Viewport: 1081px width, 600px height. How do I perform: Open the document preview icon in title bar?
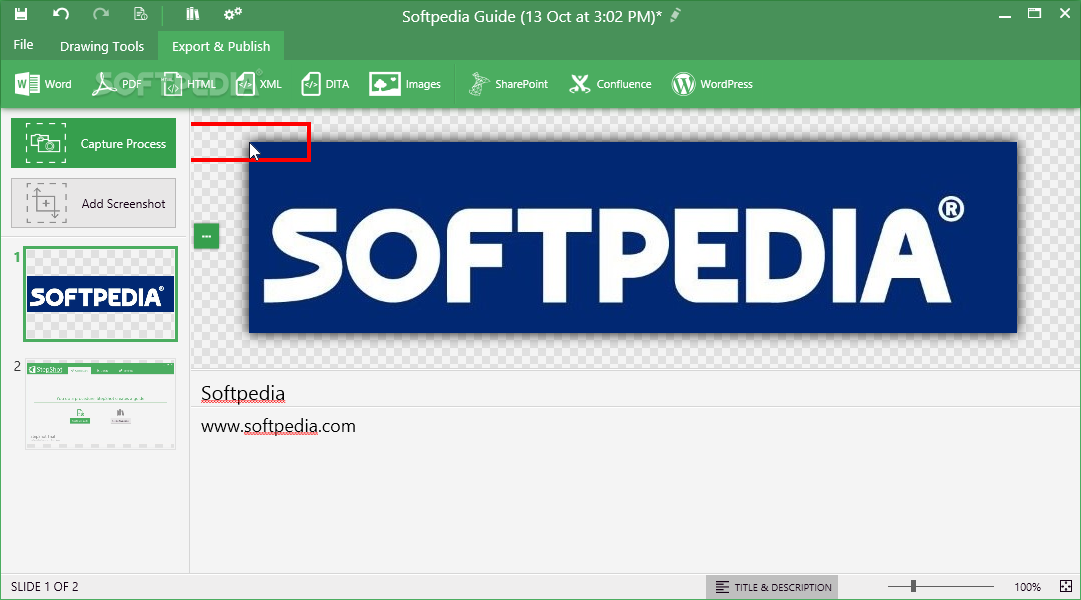pos(141,14)
